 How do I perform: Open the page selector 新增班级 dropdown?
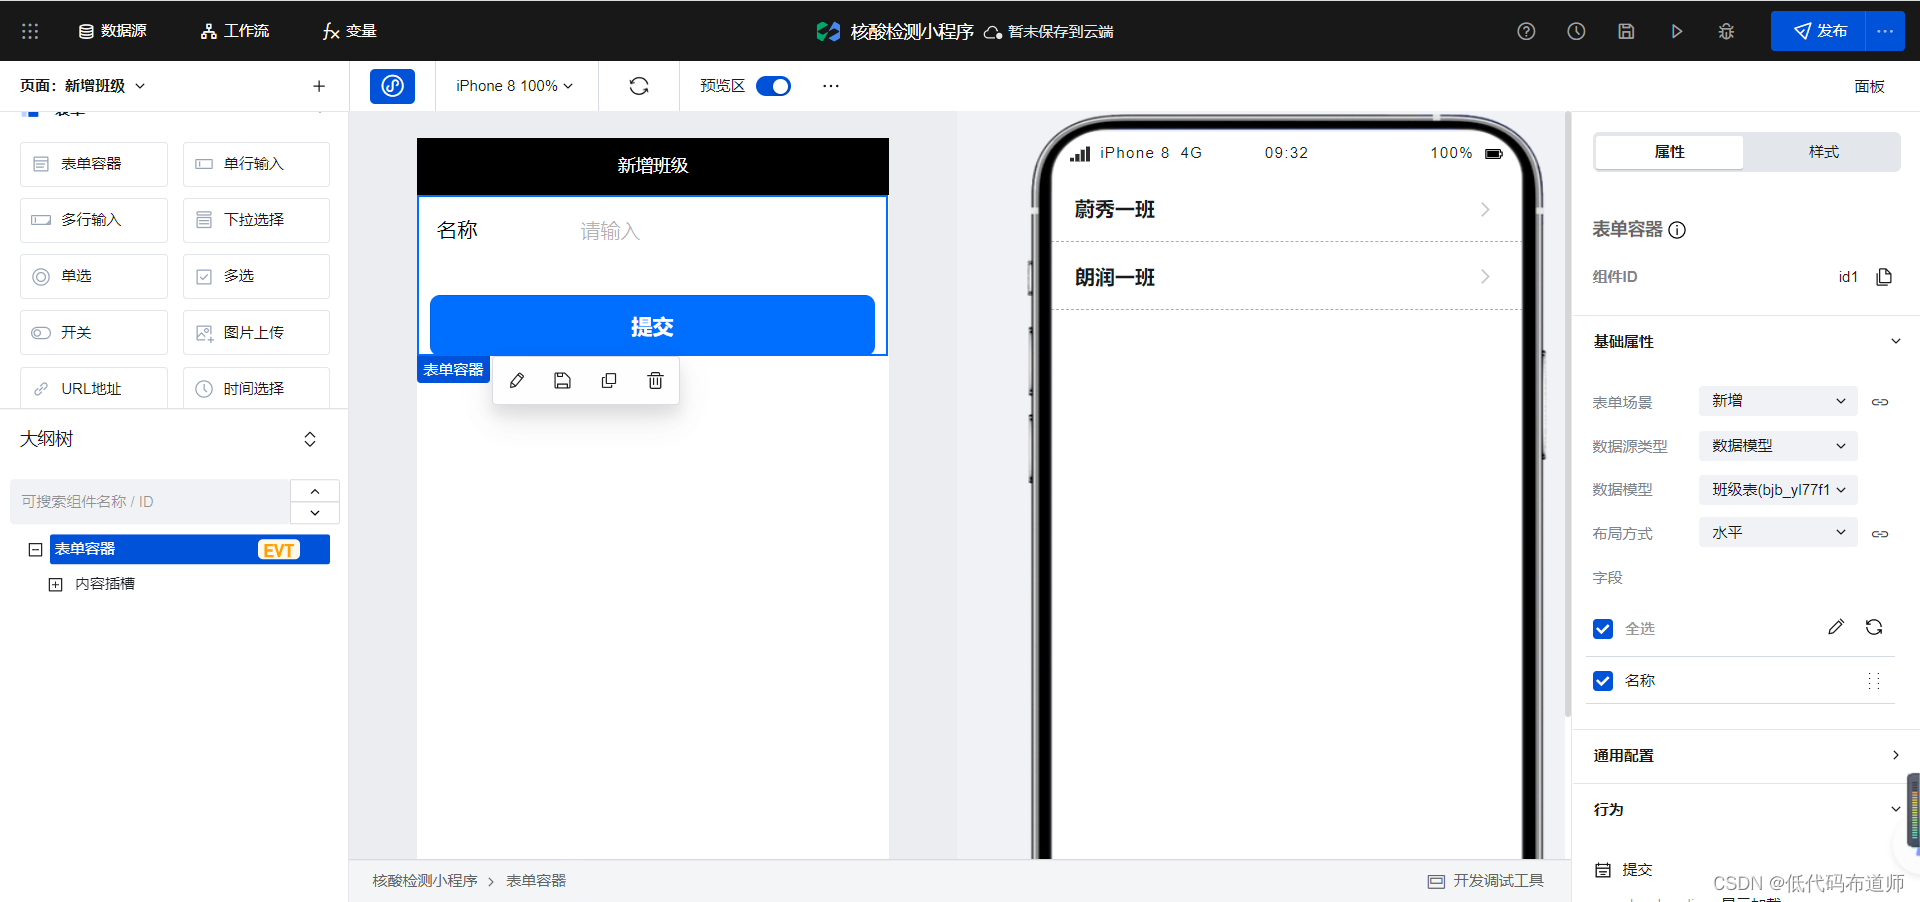tap(83, 86)
